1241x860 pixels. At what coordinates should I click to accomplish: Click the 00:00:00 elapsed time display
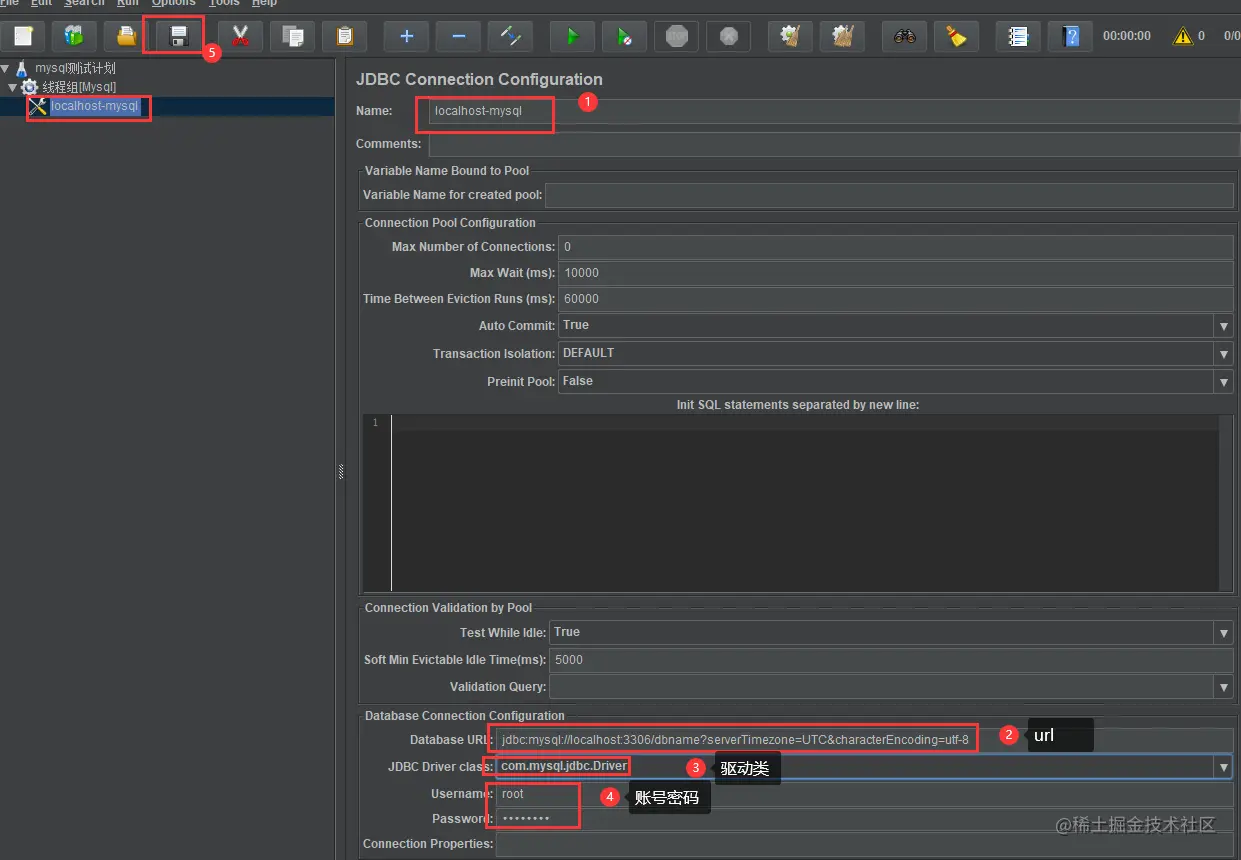point(1127,36)
